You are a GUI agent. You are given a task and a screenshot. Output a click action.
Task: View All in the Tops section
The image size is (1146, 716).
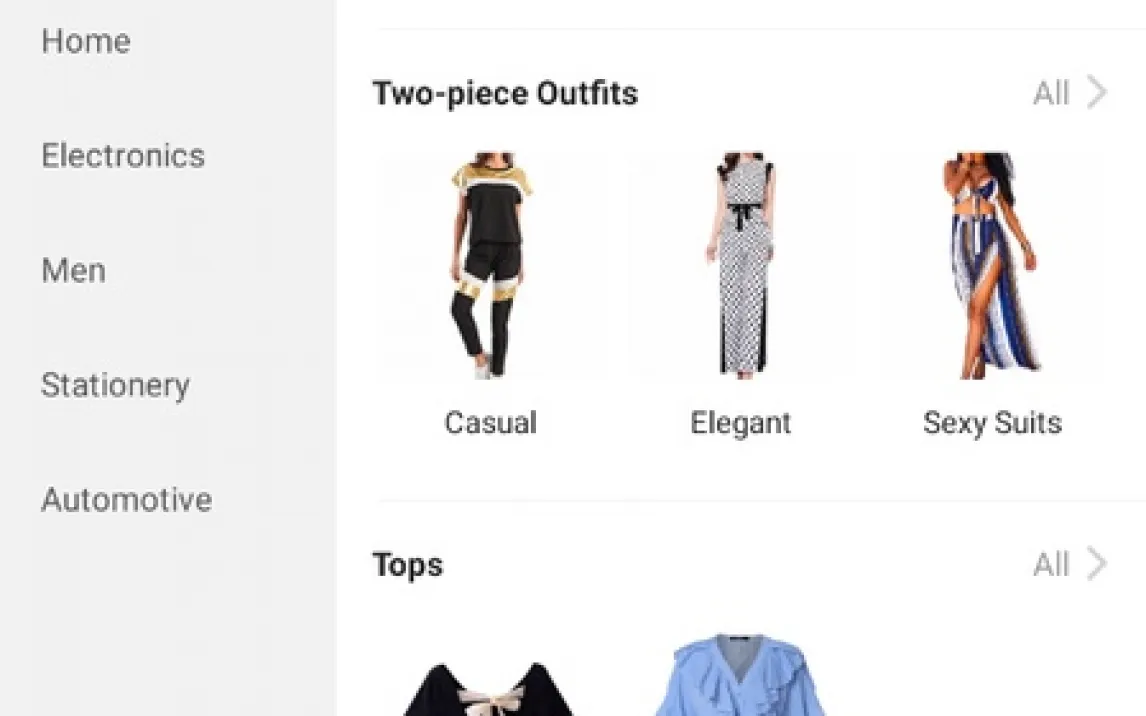1051,565
